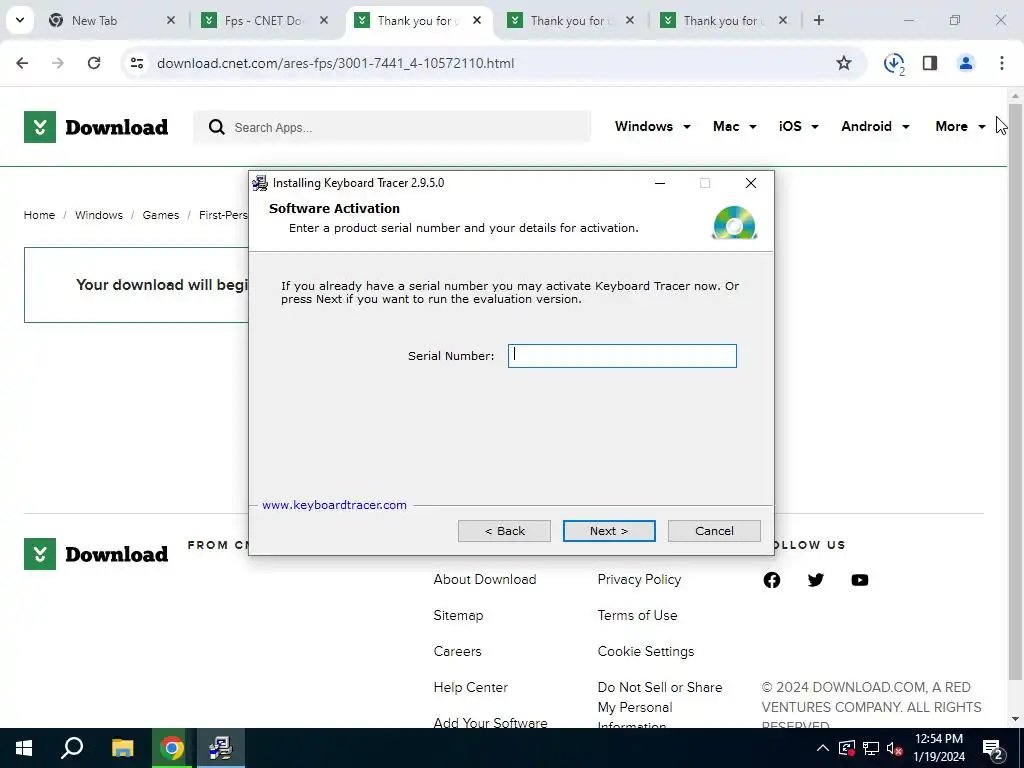Open Sitemap footer link
The image size is (1024, 768).
point(458,615)
